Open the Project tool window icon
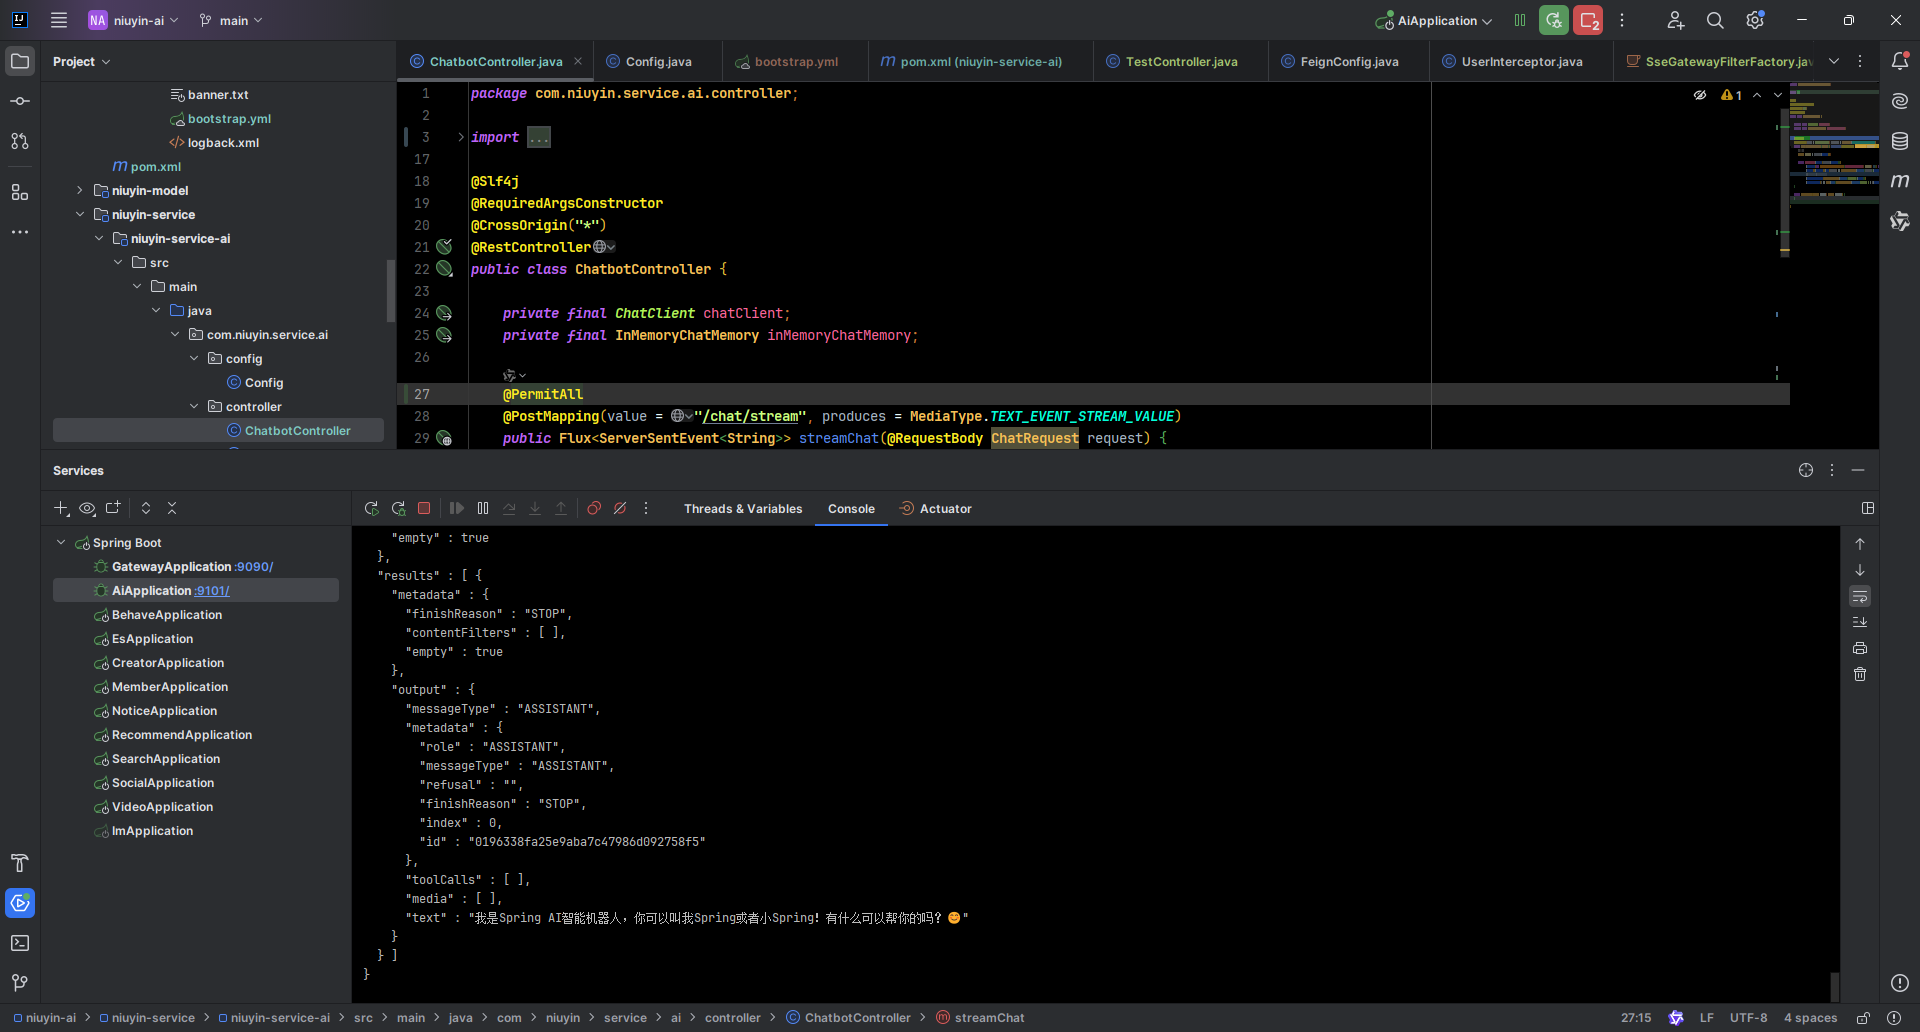Screen dimensions: 1920x1032 (20, 61)
